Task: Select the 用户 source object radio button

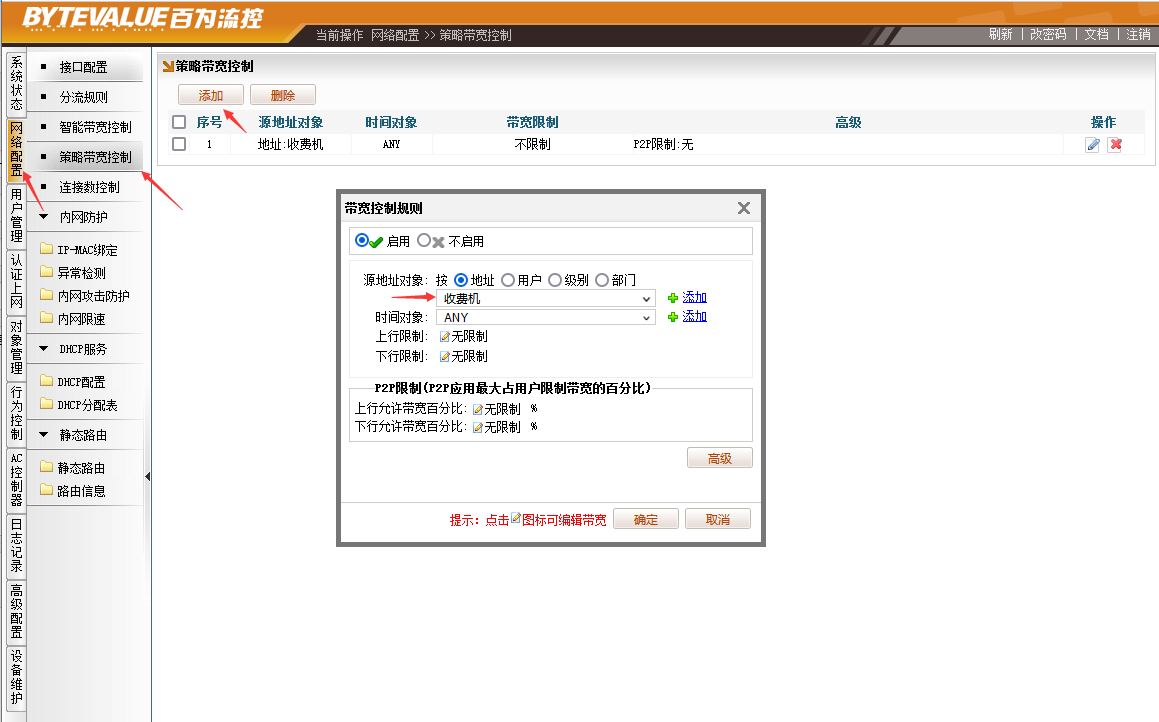Action: [508, 280]
